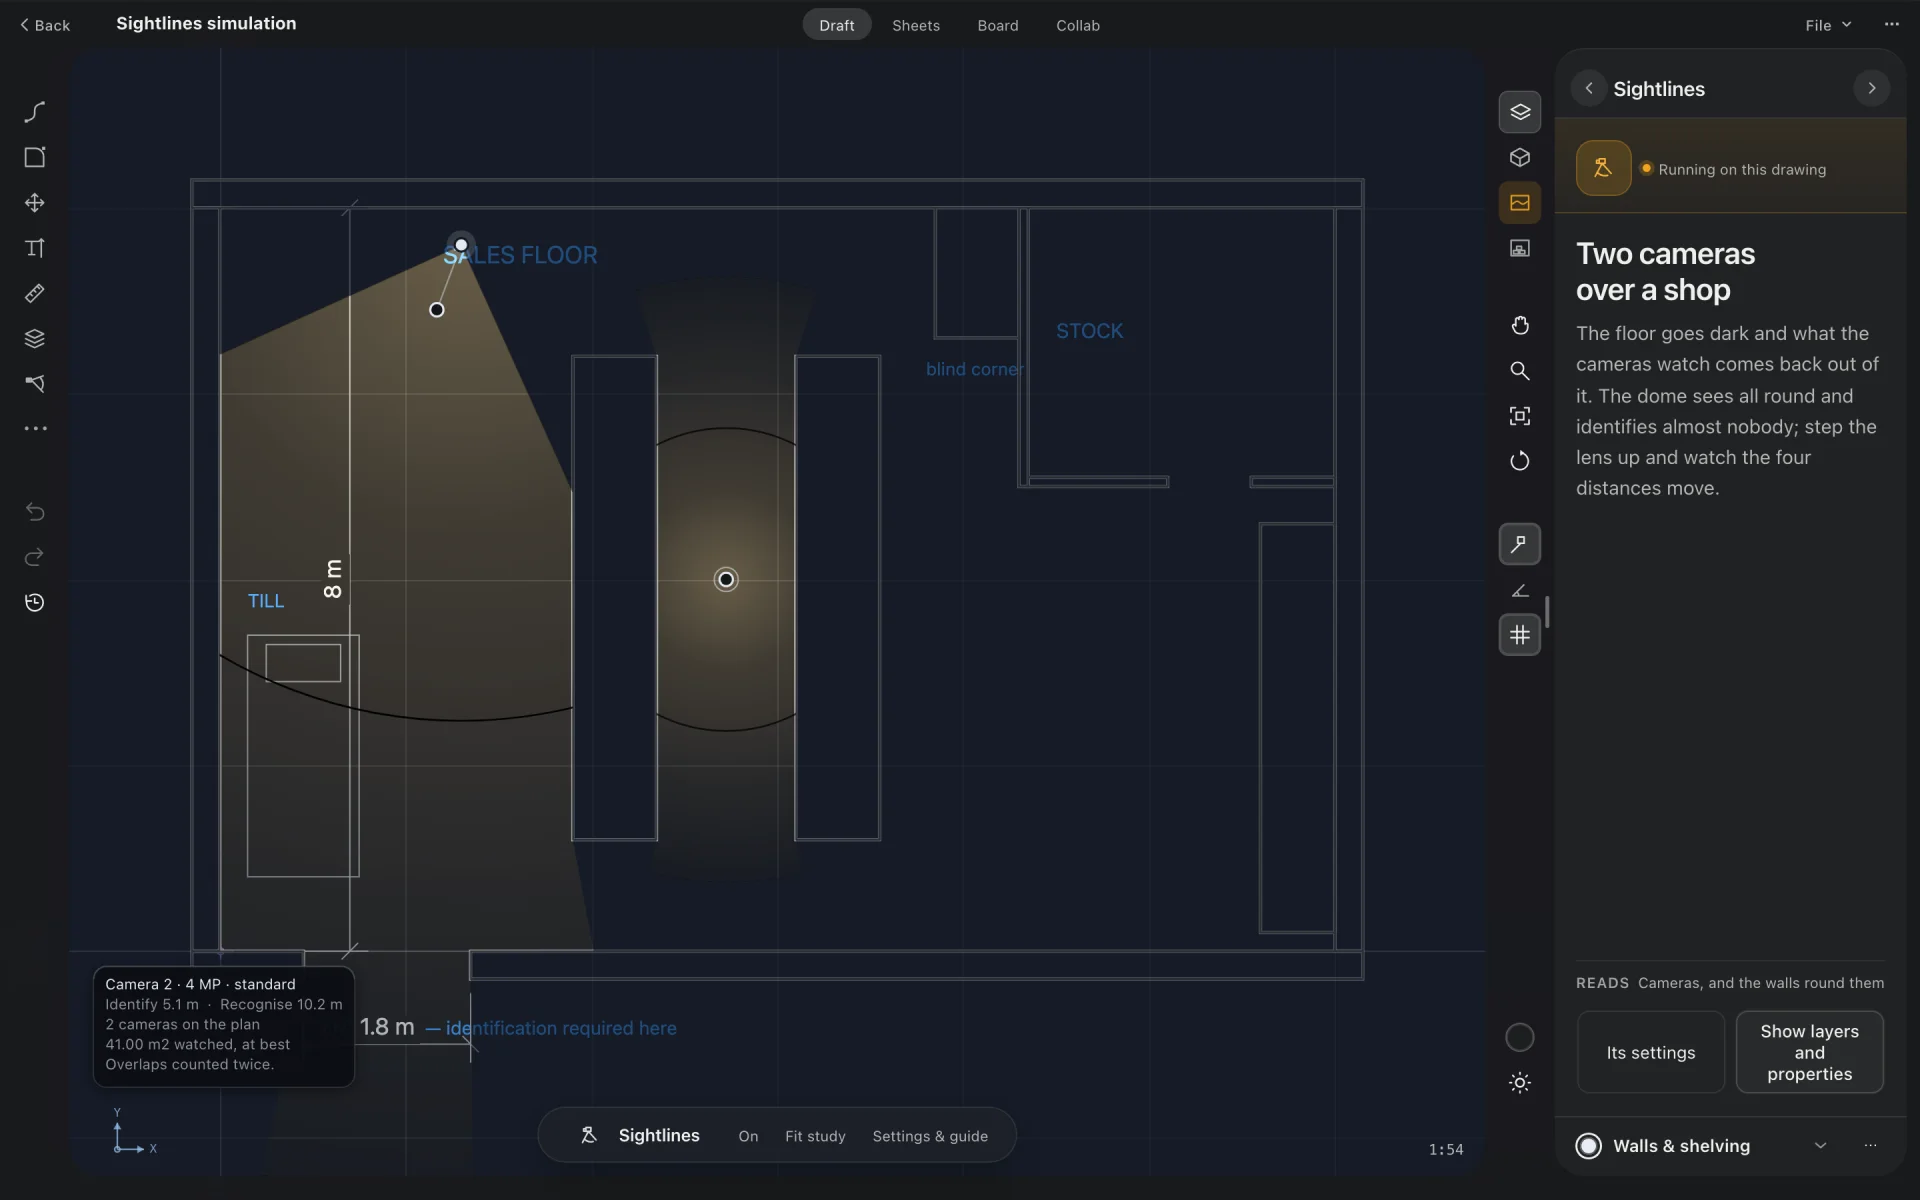1920x1200 pixels.
Task: Open the highlighted orange study panel icon
Action: (1520, 203)
